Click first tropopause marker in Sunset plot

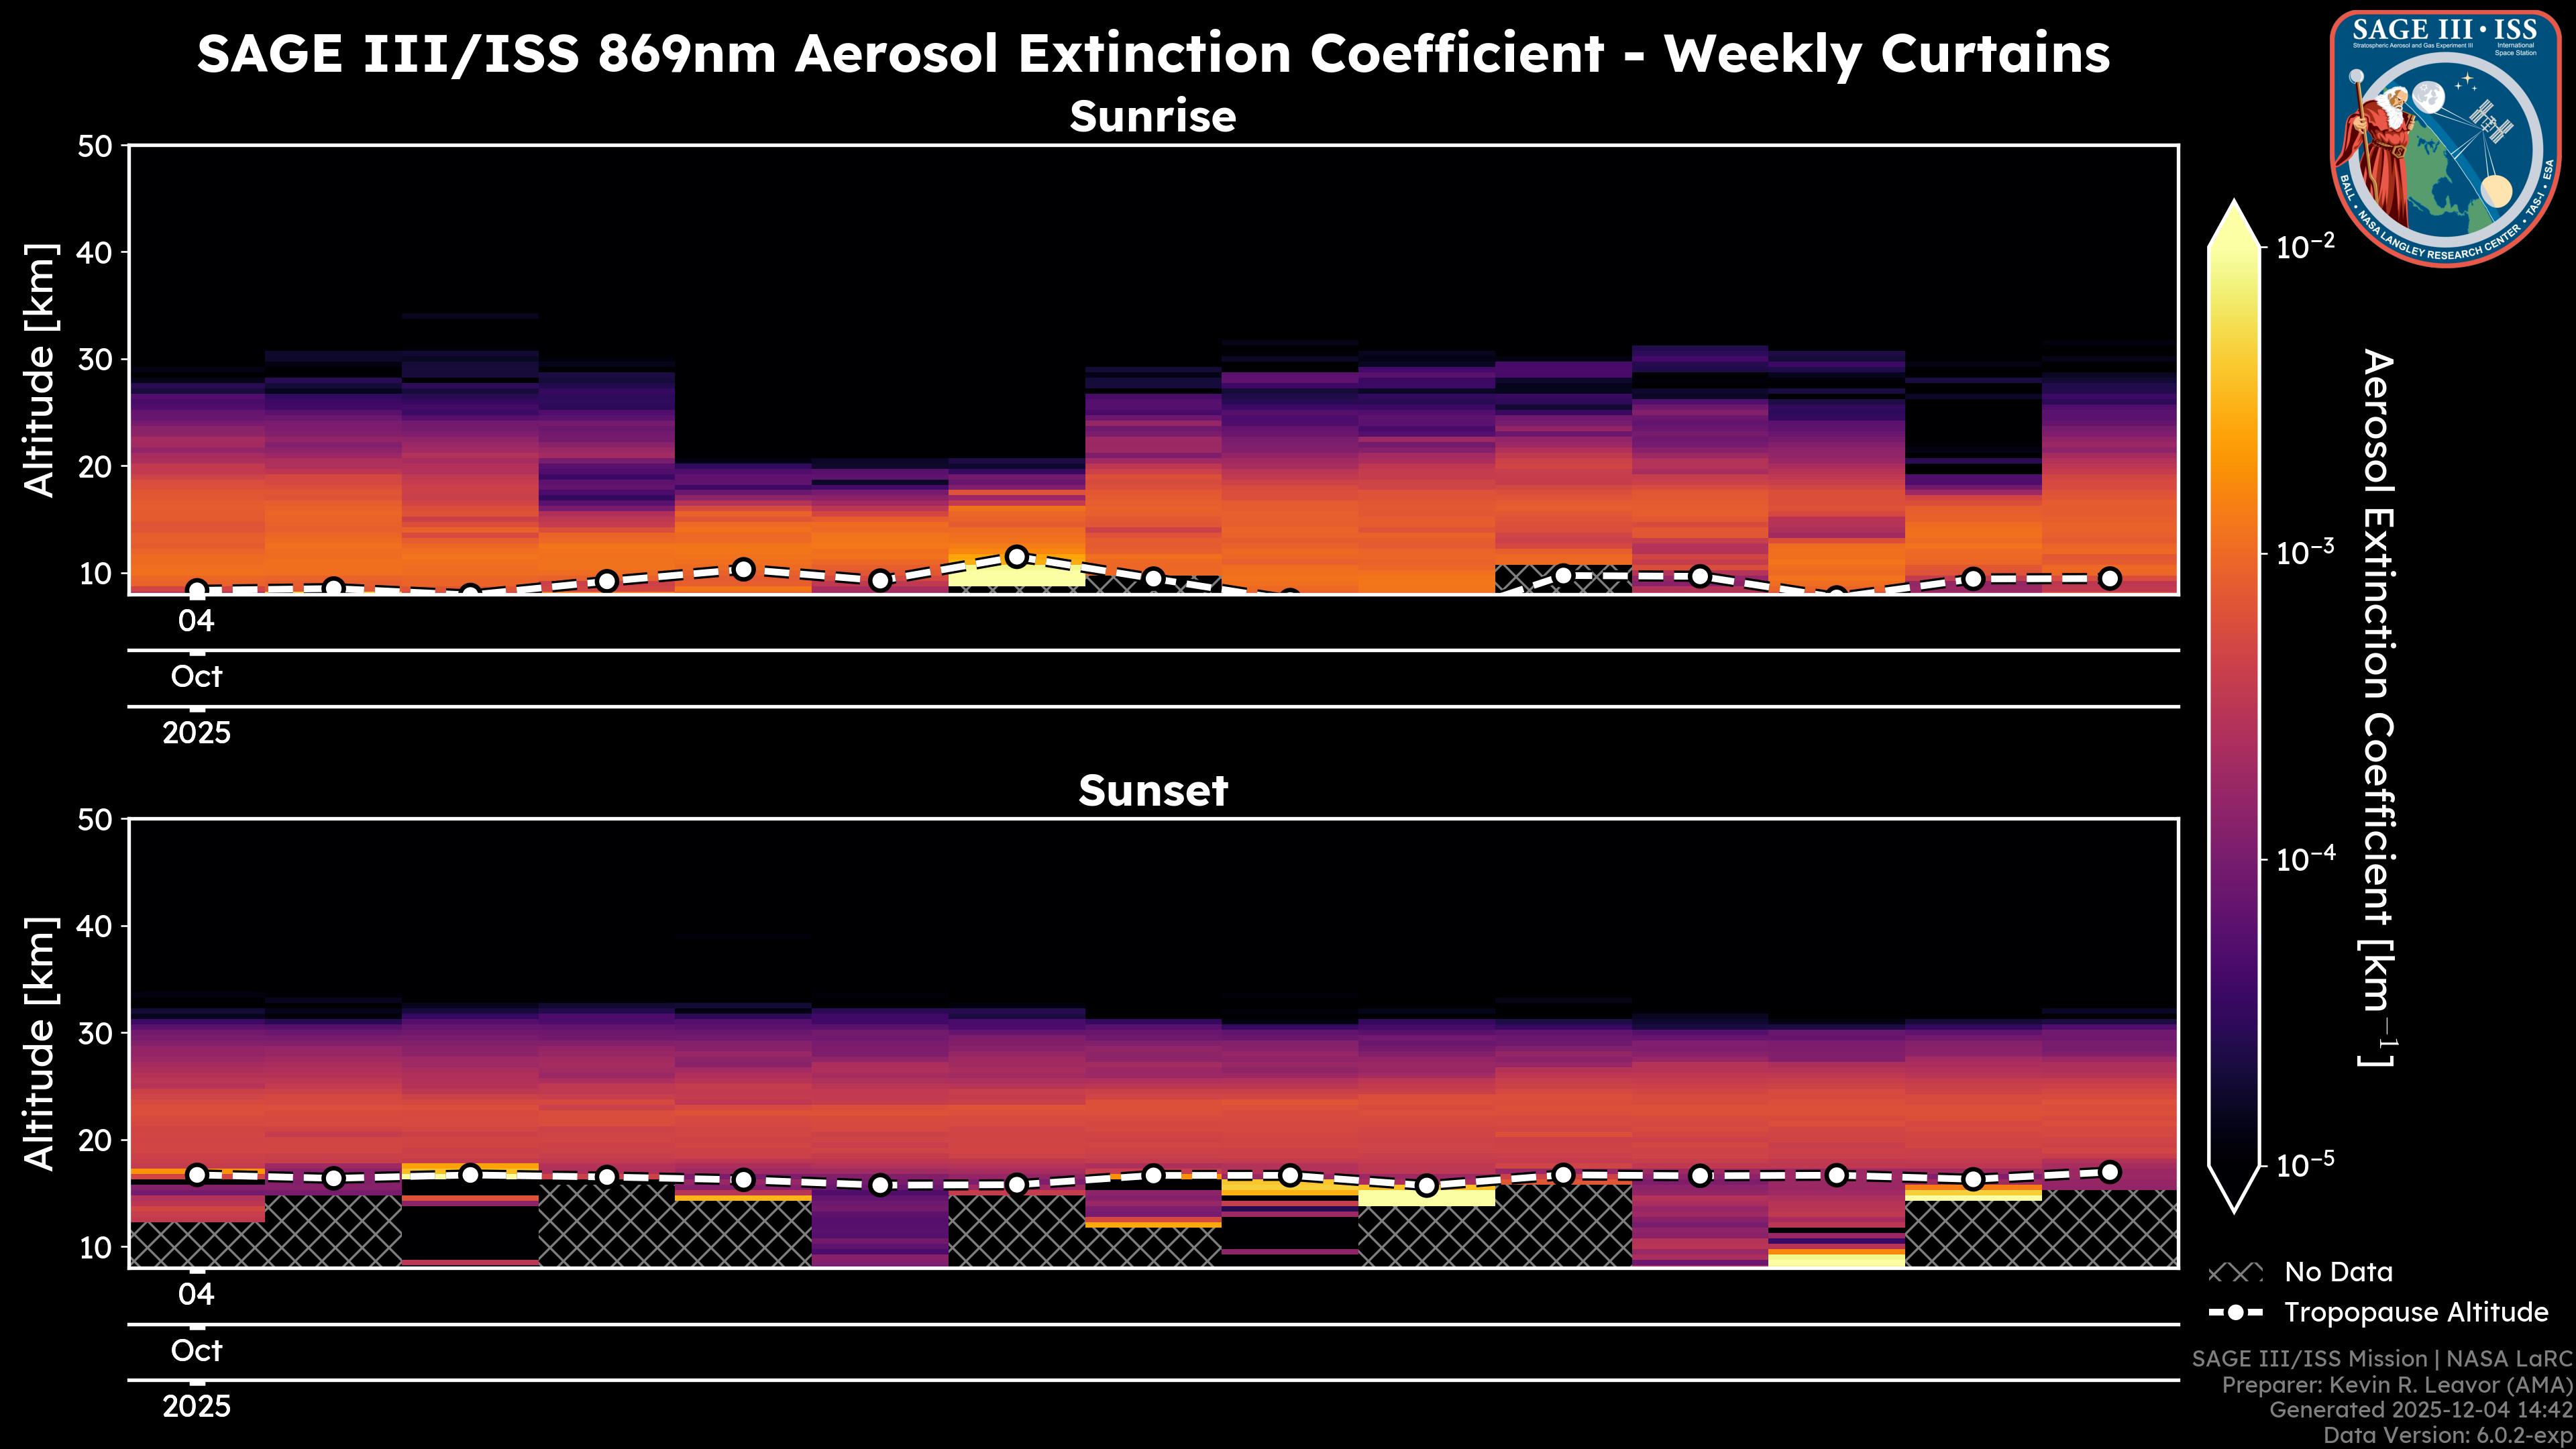197,1175
